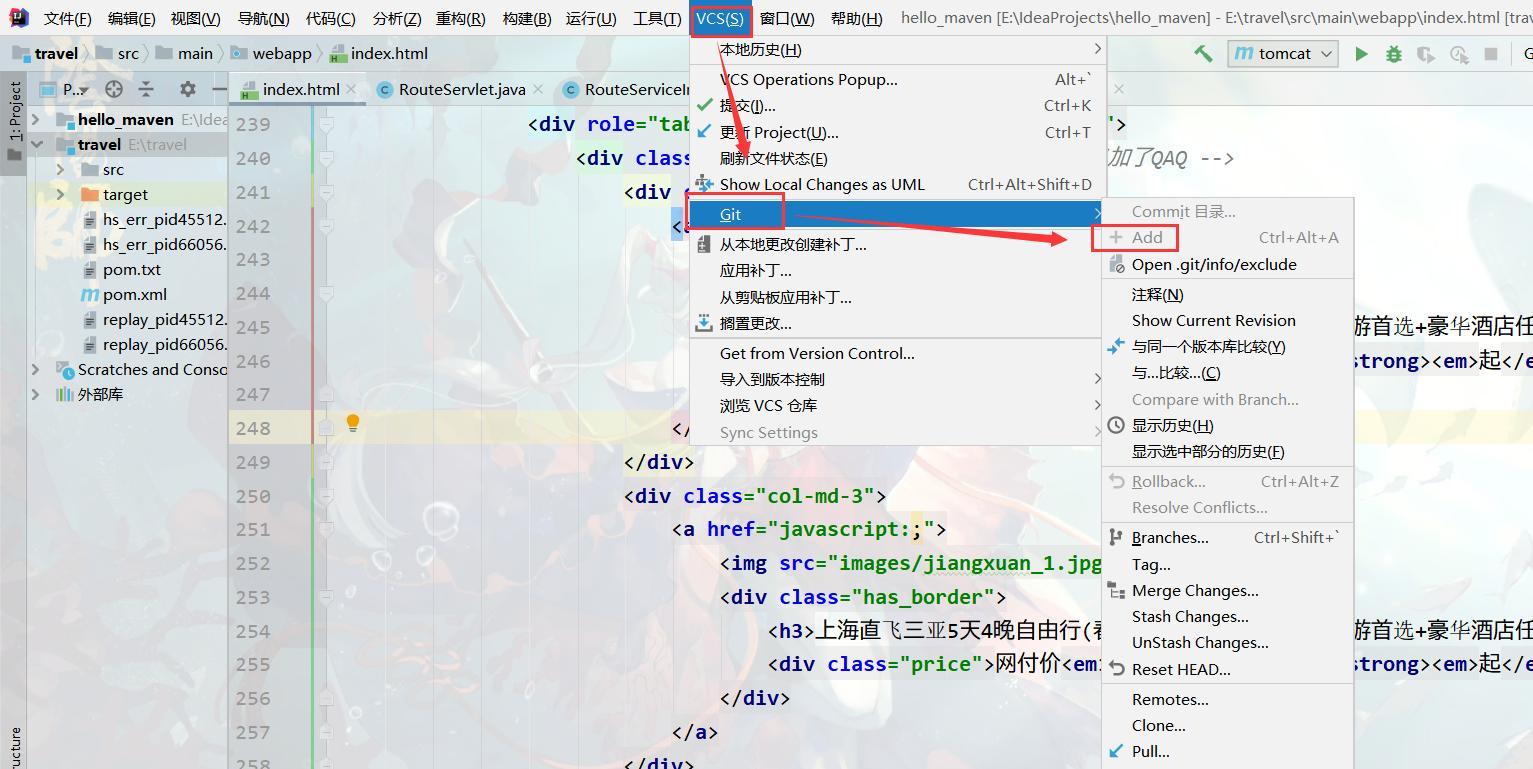Choose Pull... in Git submenu
The image size is (1533, 769).
click(1227, 752)
